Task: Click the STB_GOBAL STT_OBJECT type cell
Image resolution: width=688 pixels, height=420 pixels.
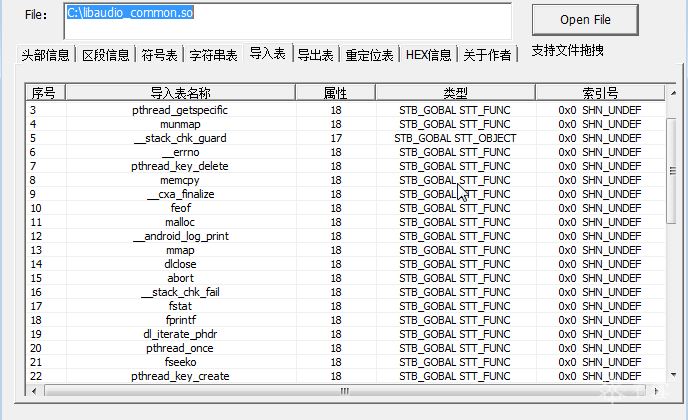Action: (x=455, y=138)
